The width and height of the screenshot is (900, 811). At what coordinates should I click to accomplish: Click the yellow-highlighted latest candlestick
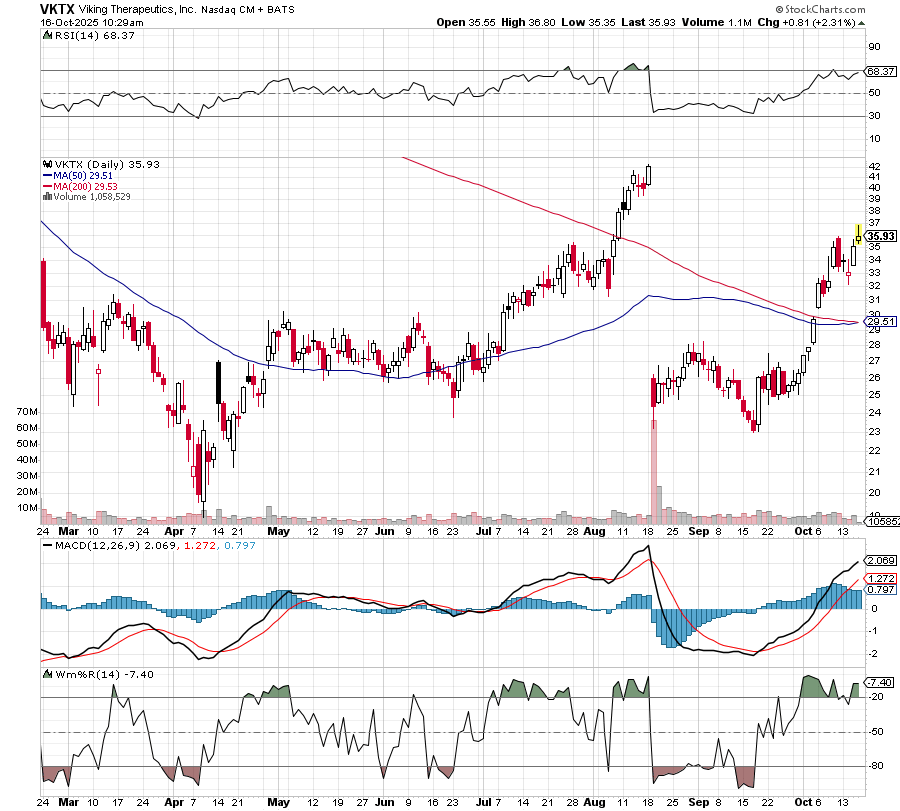coord(858,236)
